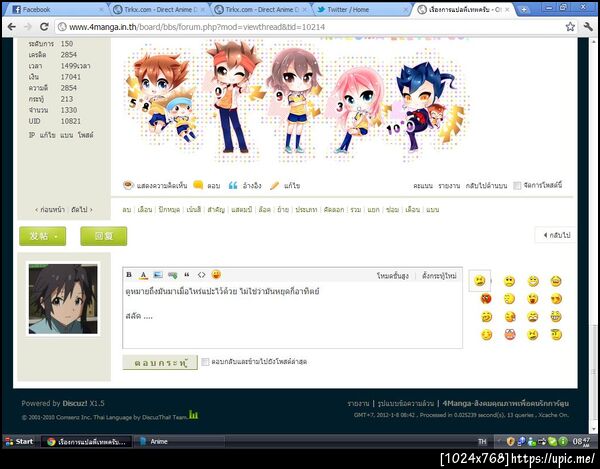Click the ตอบ reply link under post

(214, 186)
